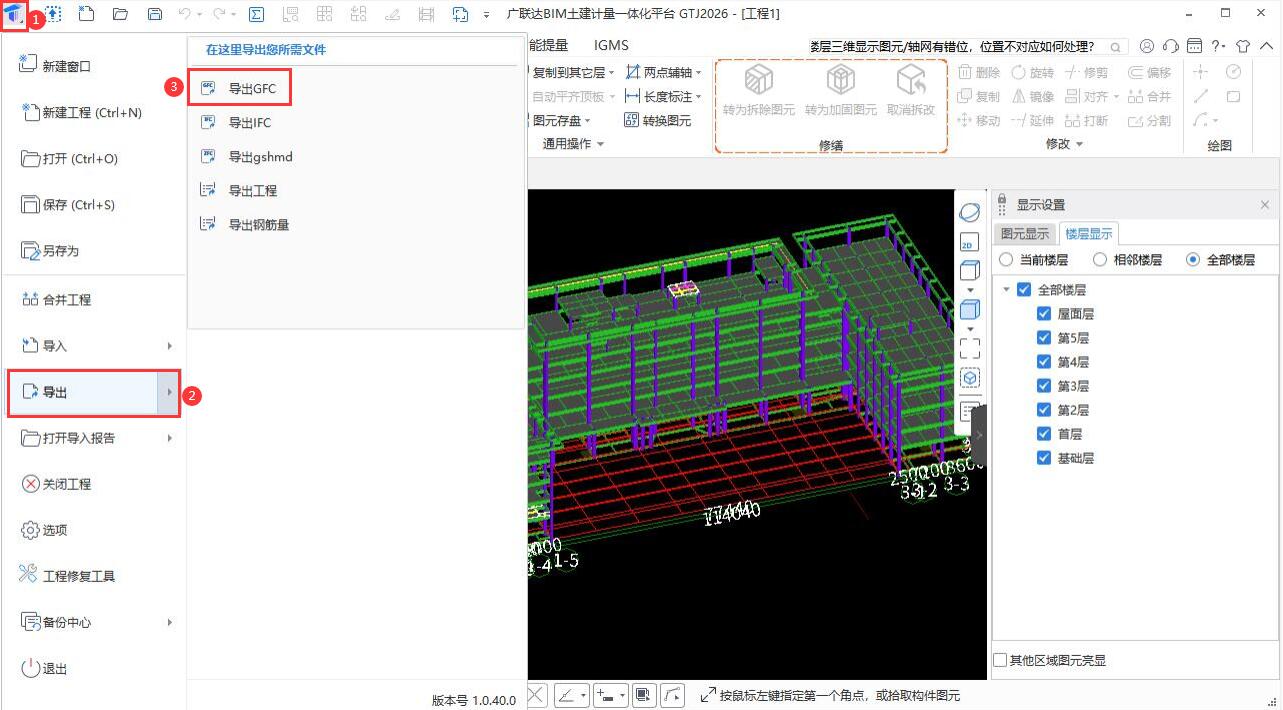The width and height of the screenshot is (1283, 710).
Task: Expand the 备份中心 submenu arrow
Action: (x=169, y=622)
